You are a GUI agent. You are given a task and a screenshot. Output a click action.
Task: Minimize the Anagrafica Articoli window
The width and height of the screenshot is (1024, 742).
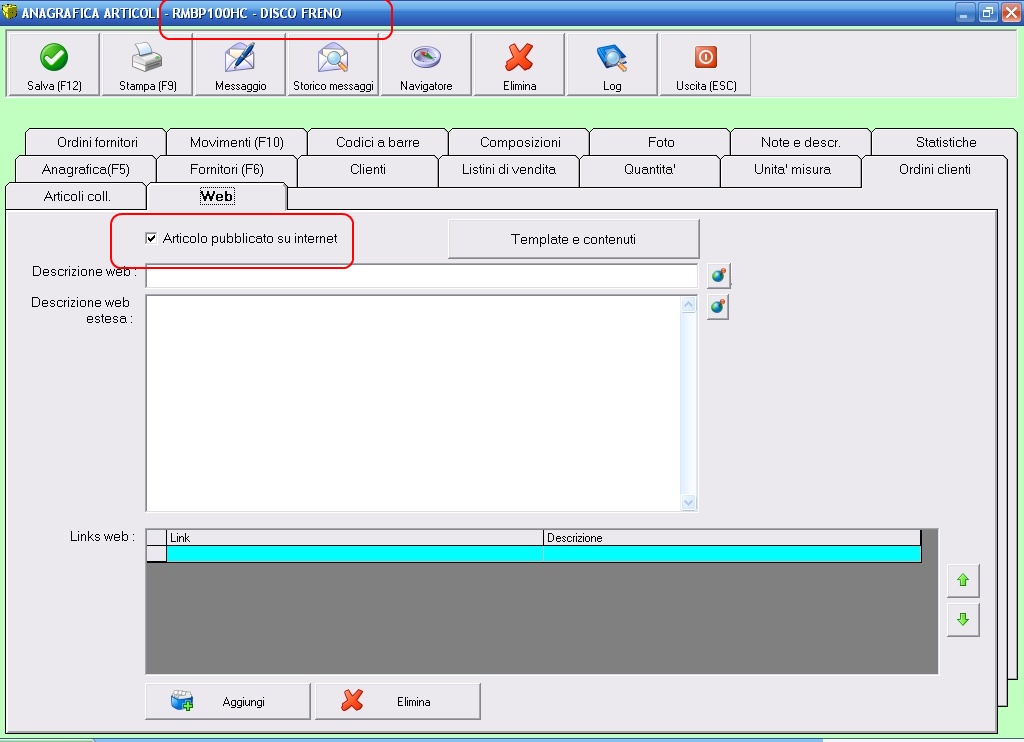(x=964, y=12)
